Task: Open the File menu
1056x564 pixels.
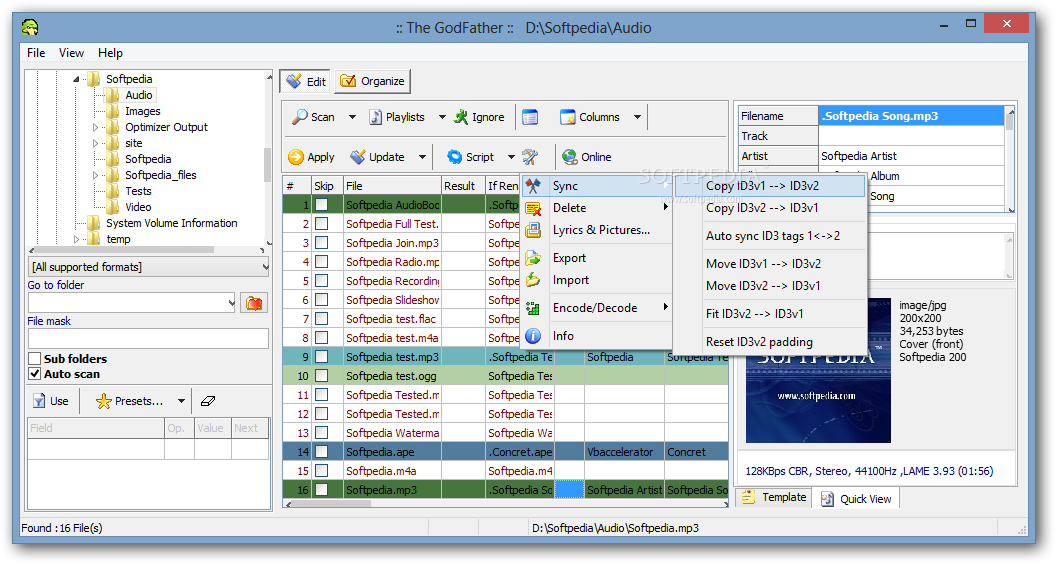Action: coord(36,53)
